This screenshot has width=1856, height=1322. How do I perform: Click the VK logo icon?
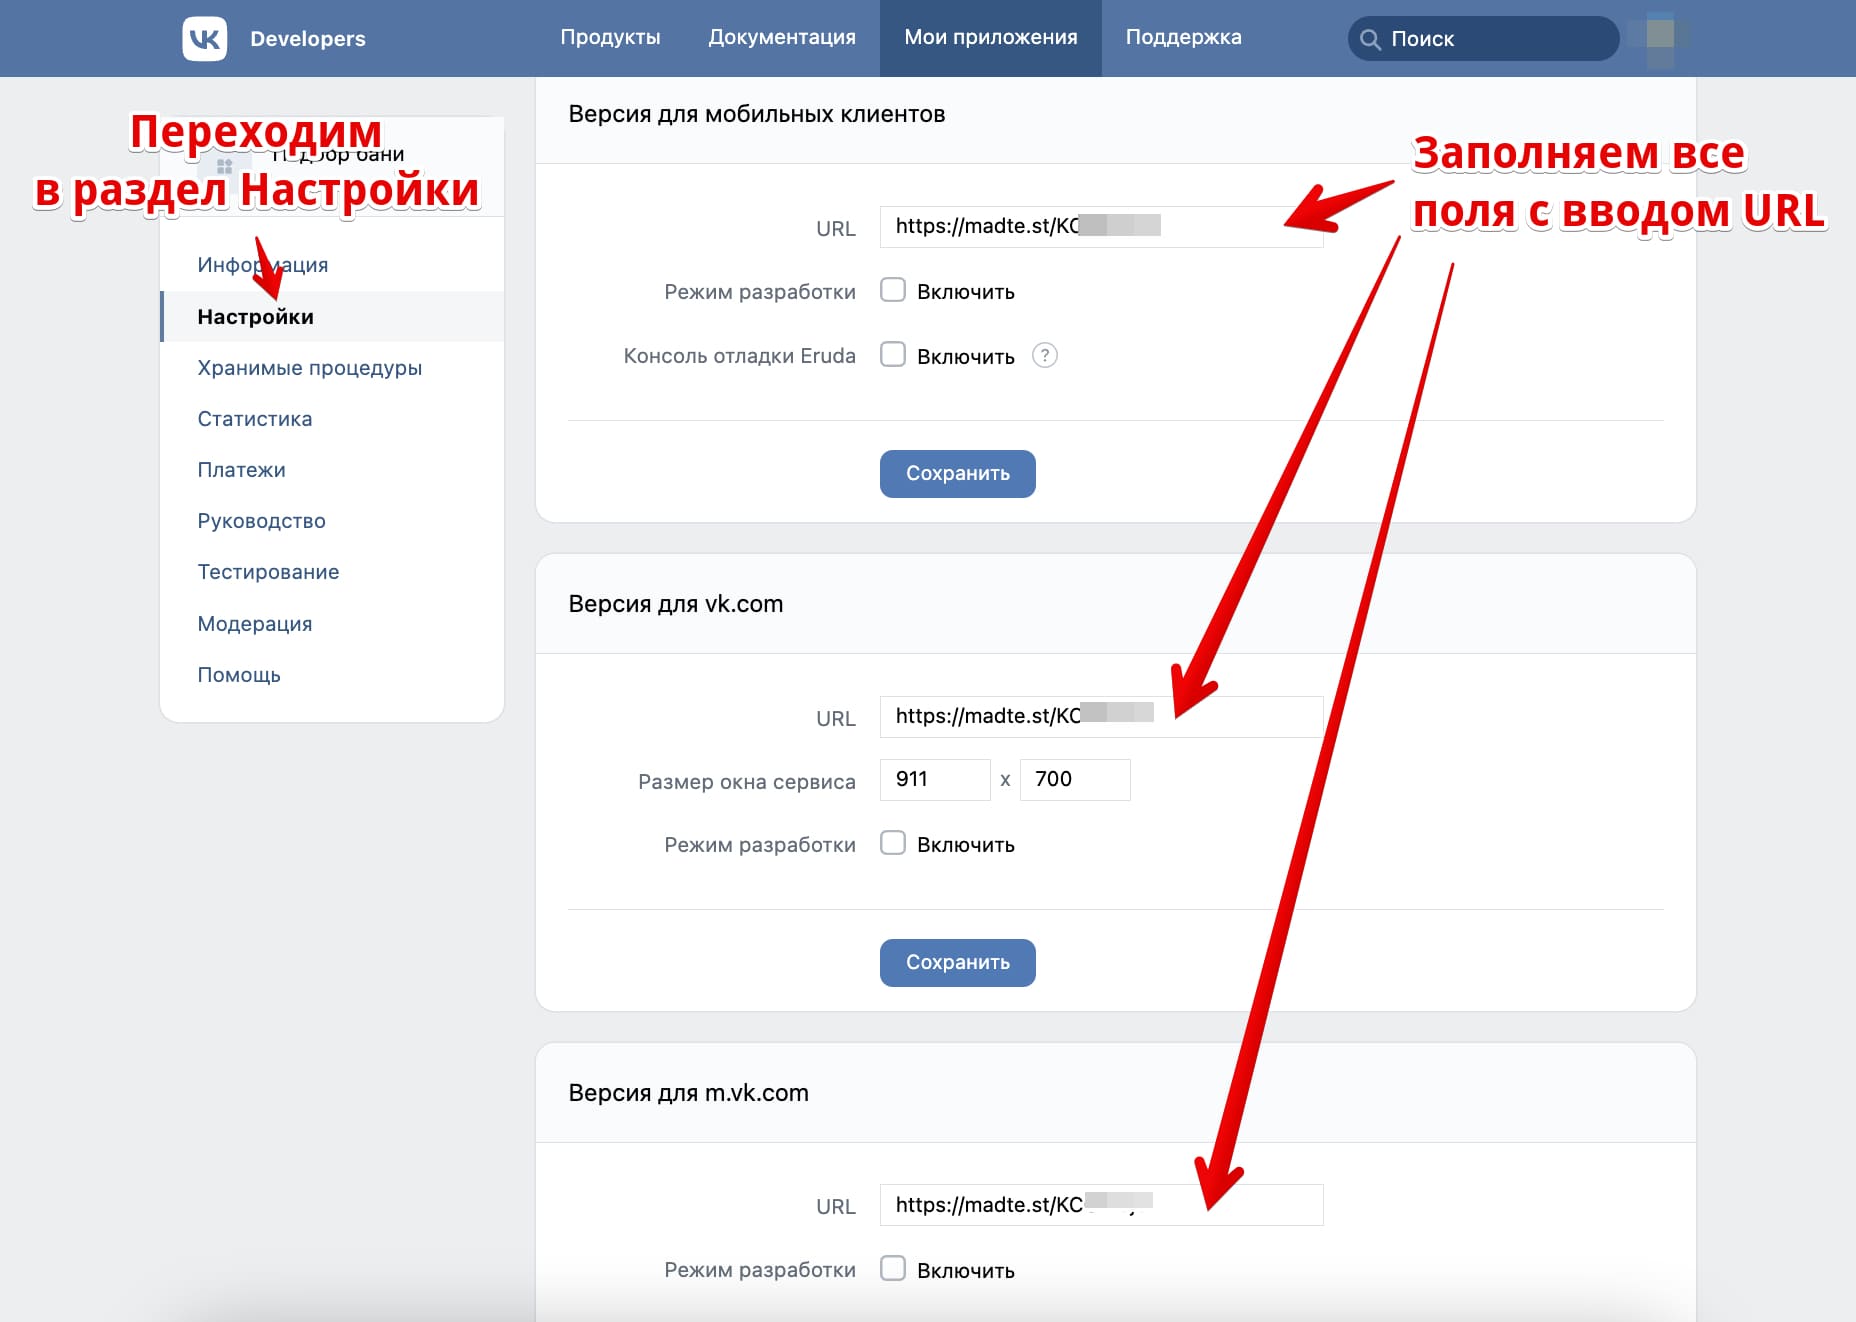coord(205,38)
